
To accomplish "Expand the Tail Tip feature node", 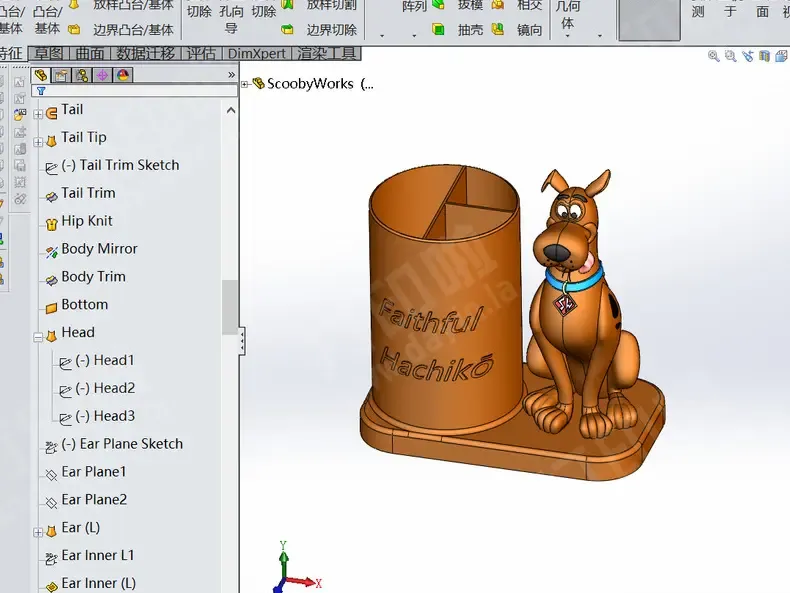I will tap(38, 142).
